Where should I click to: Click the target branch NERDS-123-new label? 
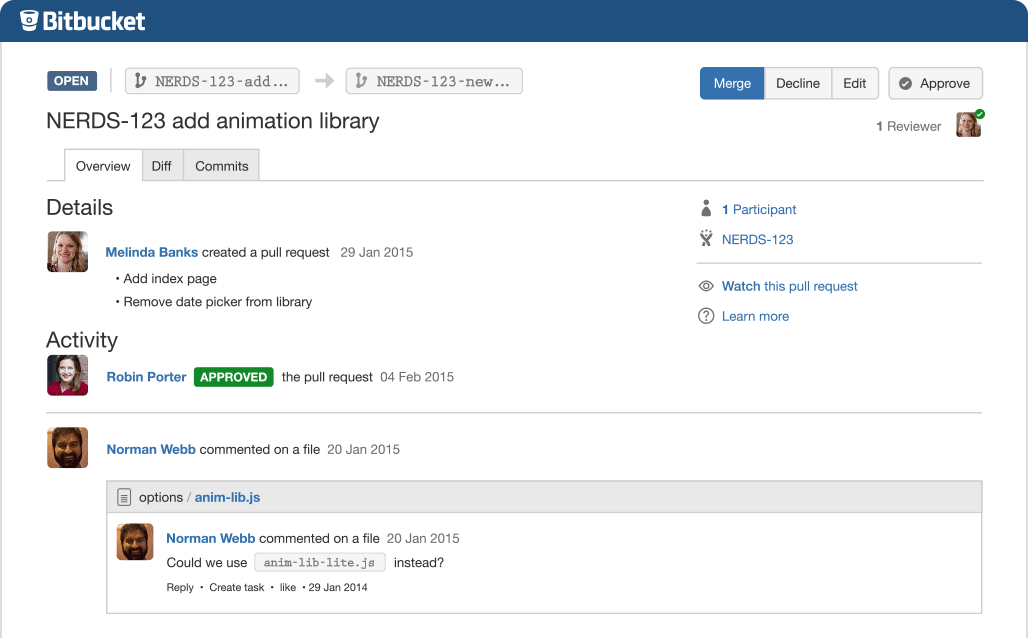pos(434,81)
